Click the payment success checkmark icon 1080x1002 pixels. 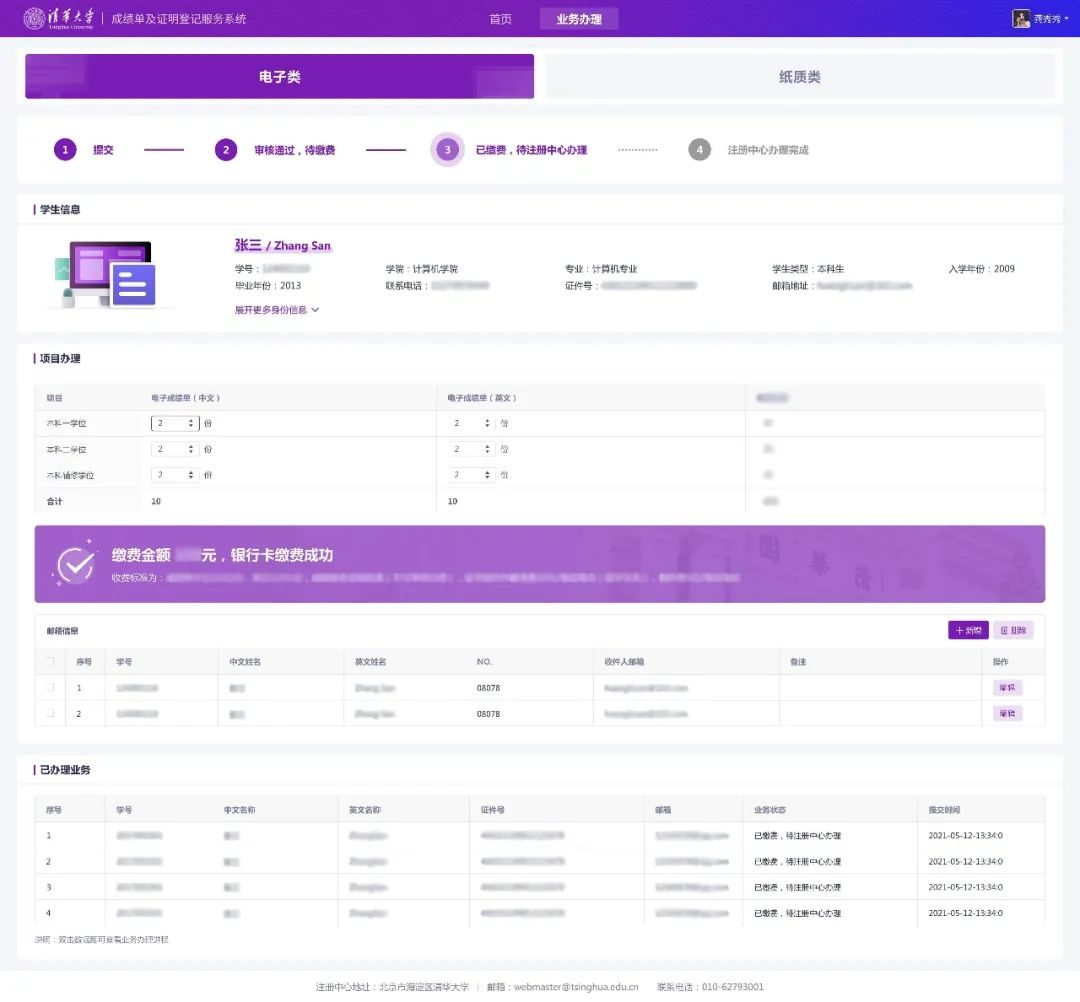[74, 565]
